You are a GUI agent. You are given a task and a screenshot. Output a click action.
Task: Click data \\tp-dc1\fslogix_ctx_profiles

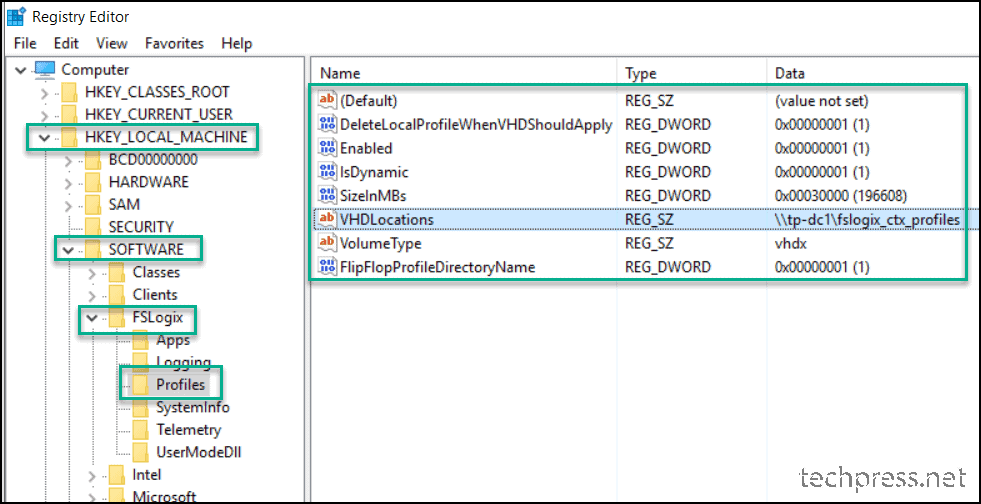[867, 219]
